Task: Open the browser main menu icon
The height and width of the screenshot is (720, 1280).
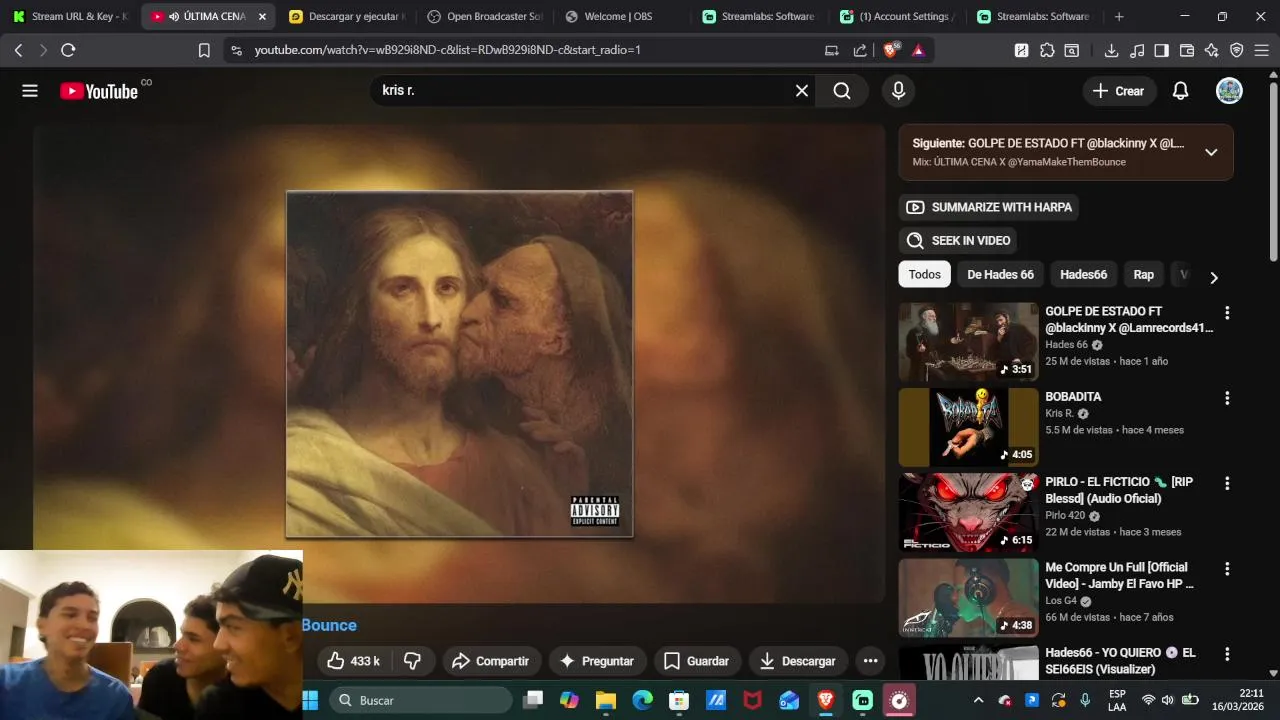Action: 1262,50
